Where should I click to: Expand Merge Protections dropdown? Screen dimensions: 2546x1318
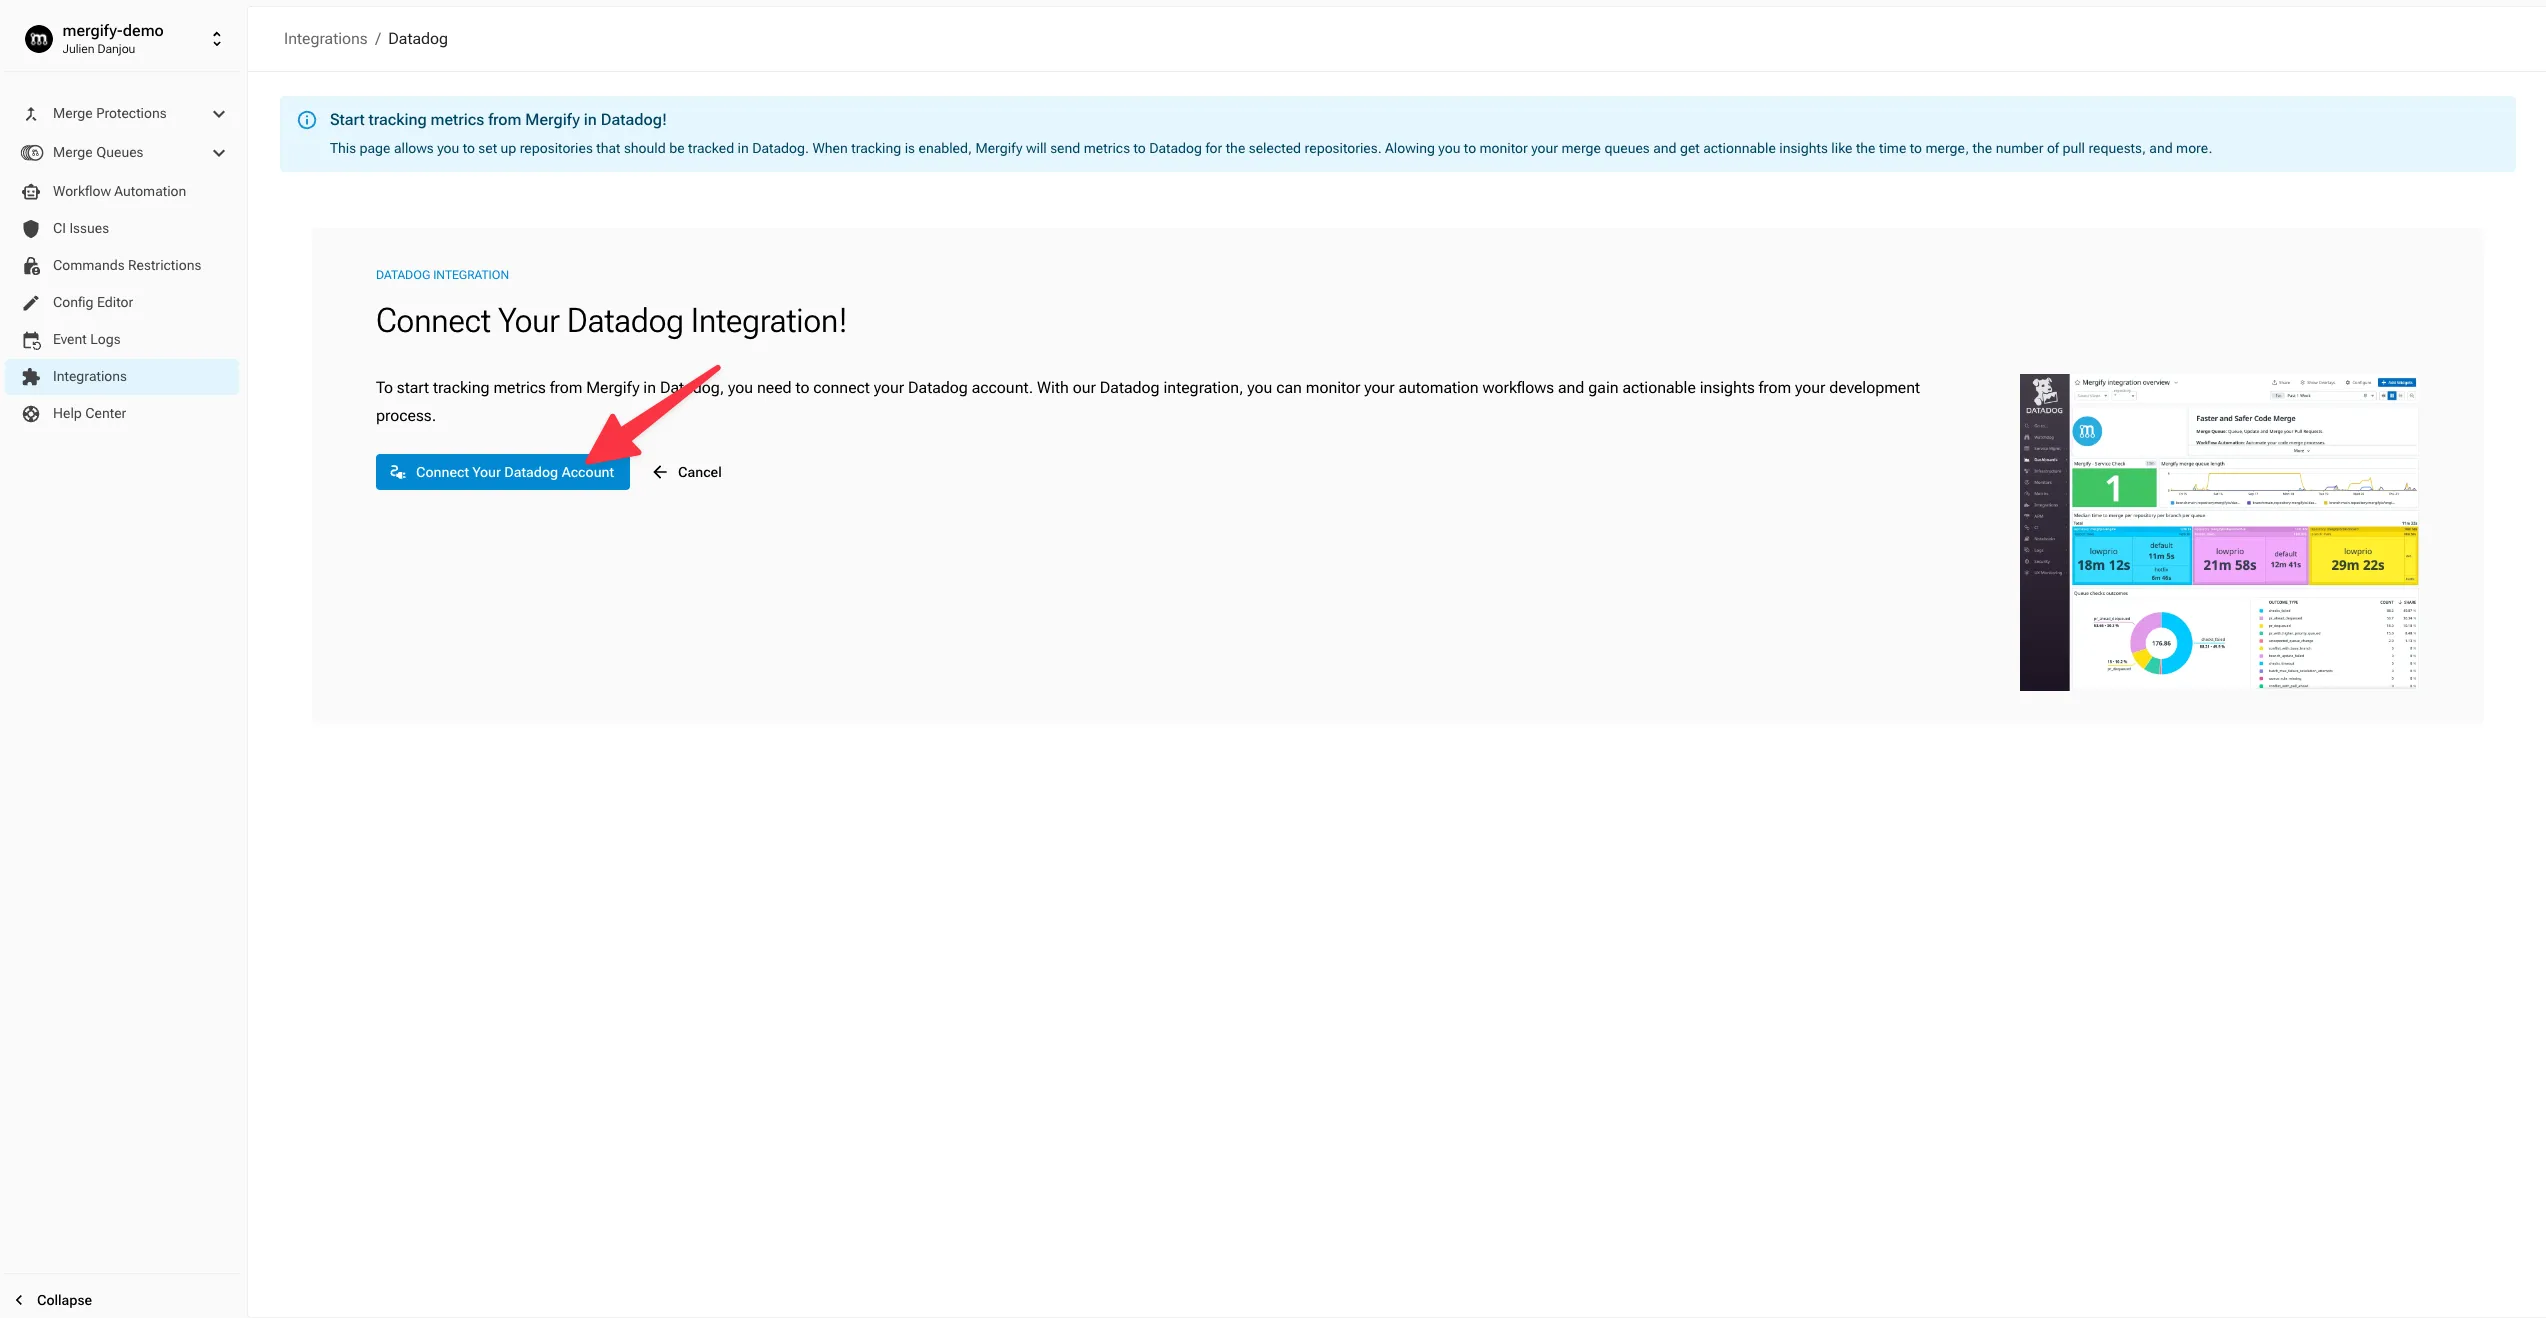217,114
